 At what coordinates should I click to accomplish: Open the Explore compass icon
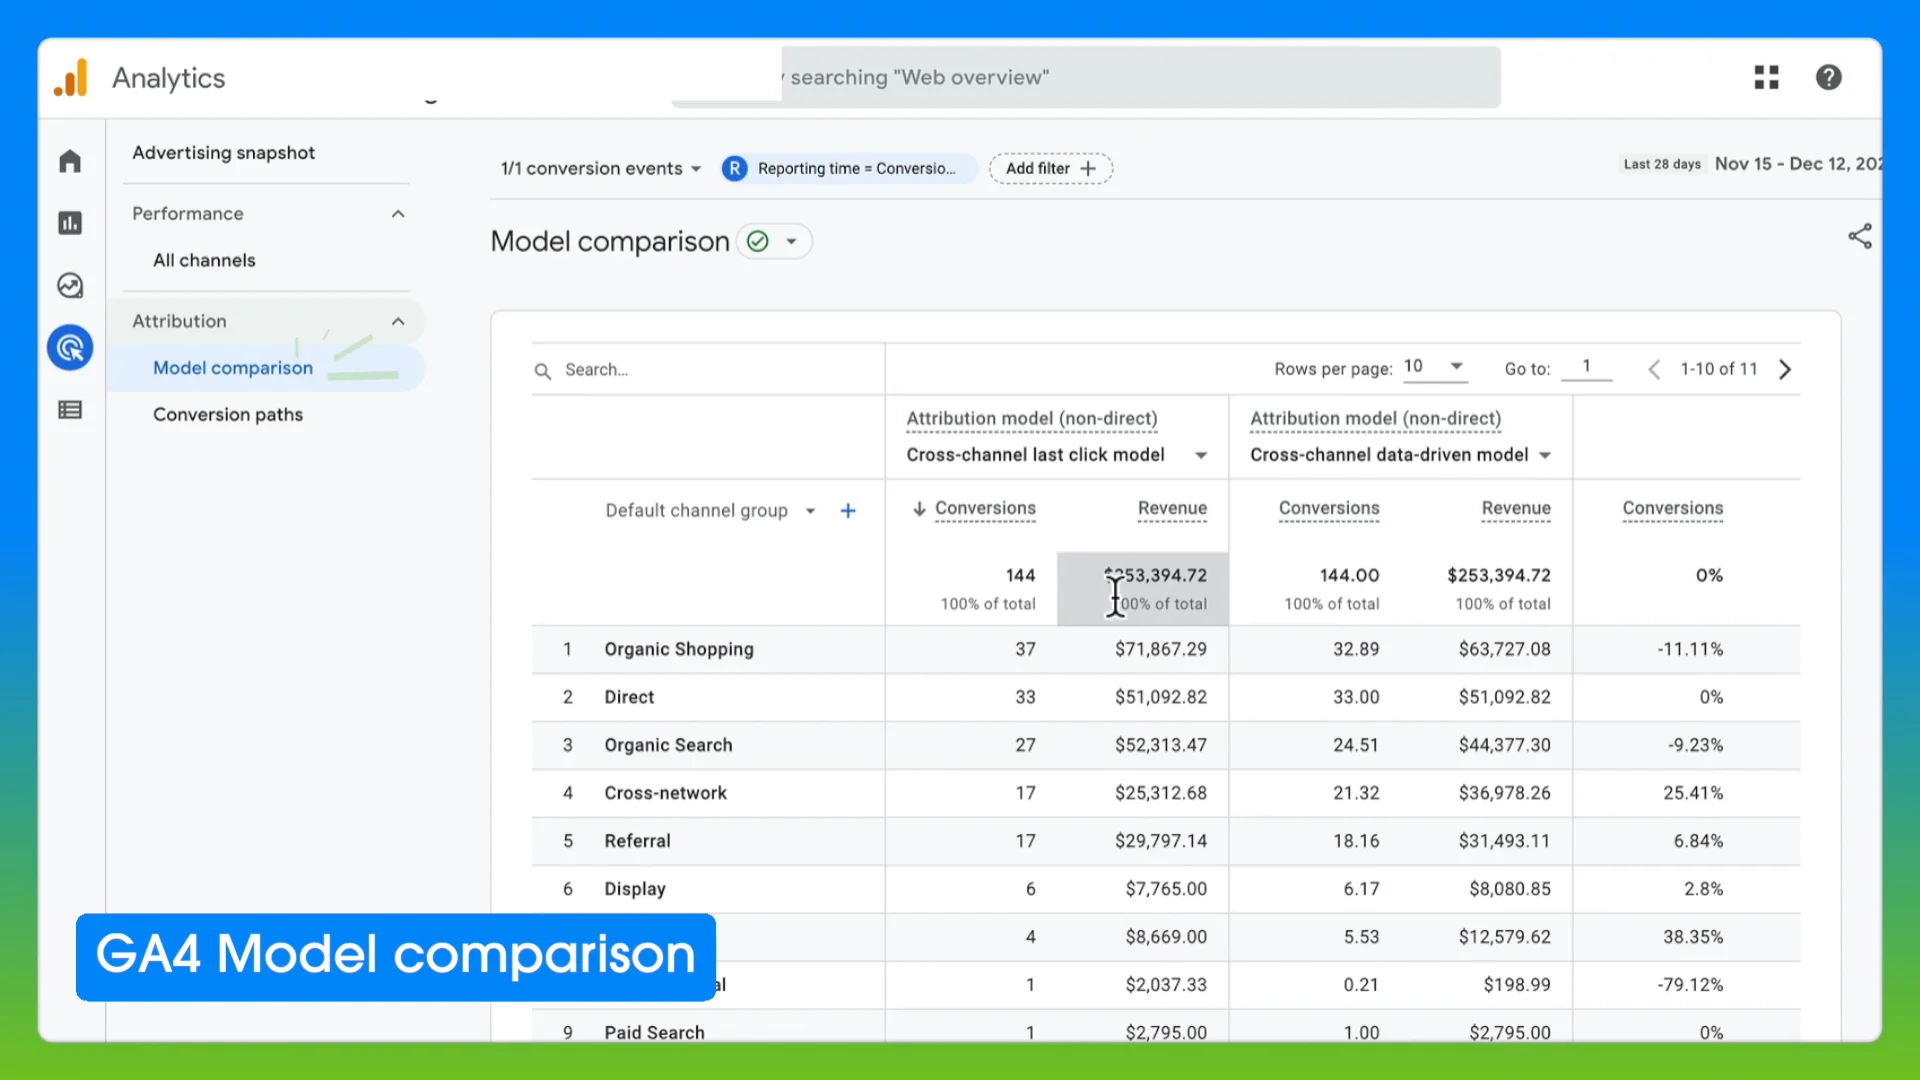pos(70,285)
